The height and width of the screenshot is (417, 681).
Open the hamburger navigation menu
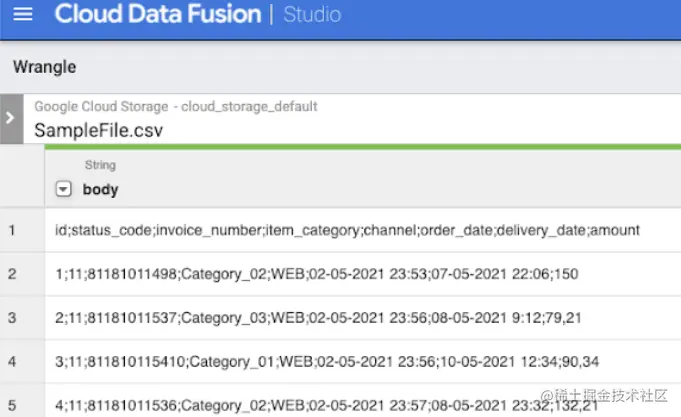click(23, 14)
